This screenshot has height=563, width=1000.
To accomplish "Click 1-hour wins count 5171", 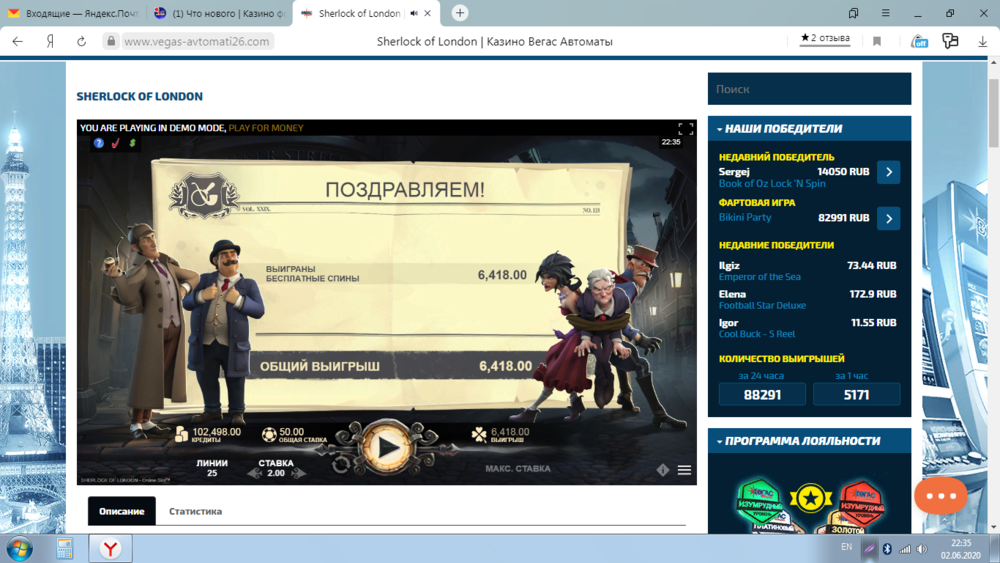I will (857, 395).
